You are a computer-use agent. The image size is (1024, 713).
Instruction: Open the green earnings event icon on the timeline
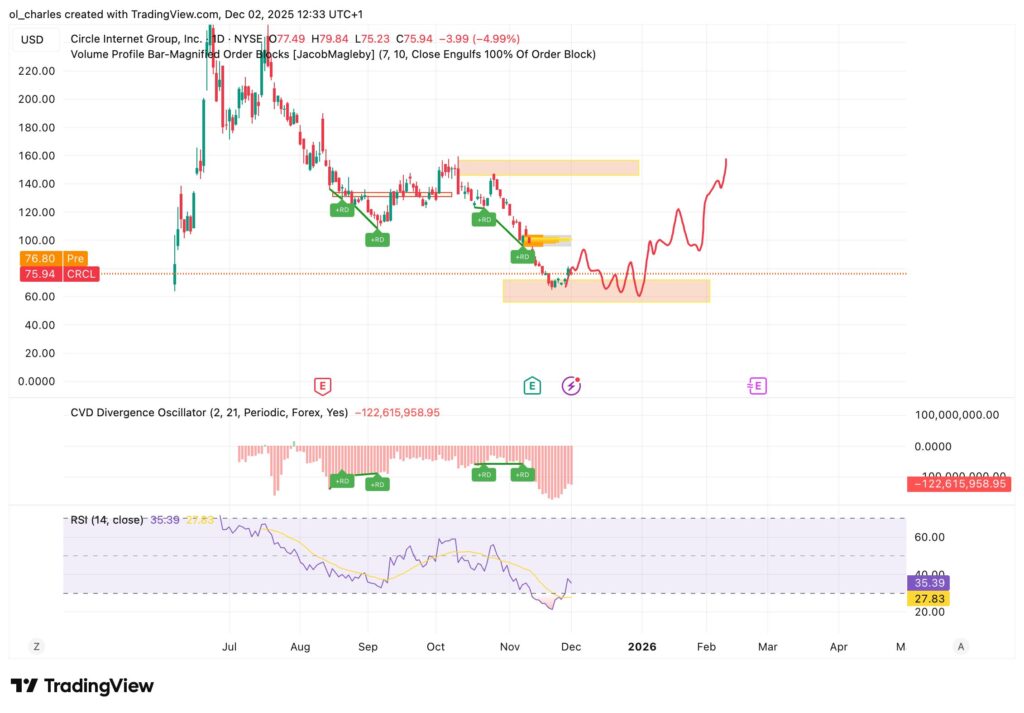click(x=533, y=384)
